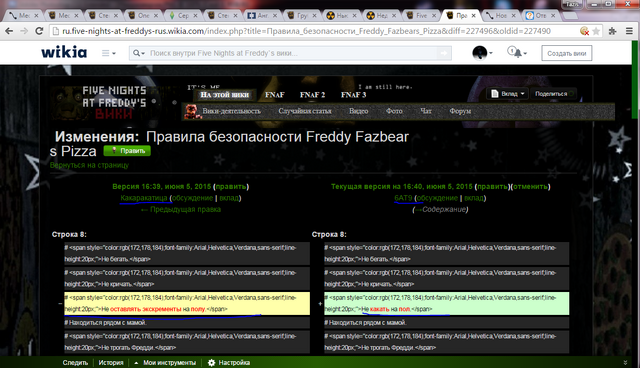Click править next to the old revision

[231, 186]
